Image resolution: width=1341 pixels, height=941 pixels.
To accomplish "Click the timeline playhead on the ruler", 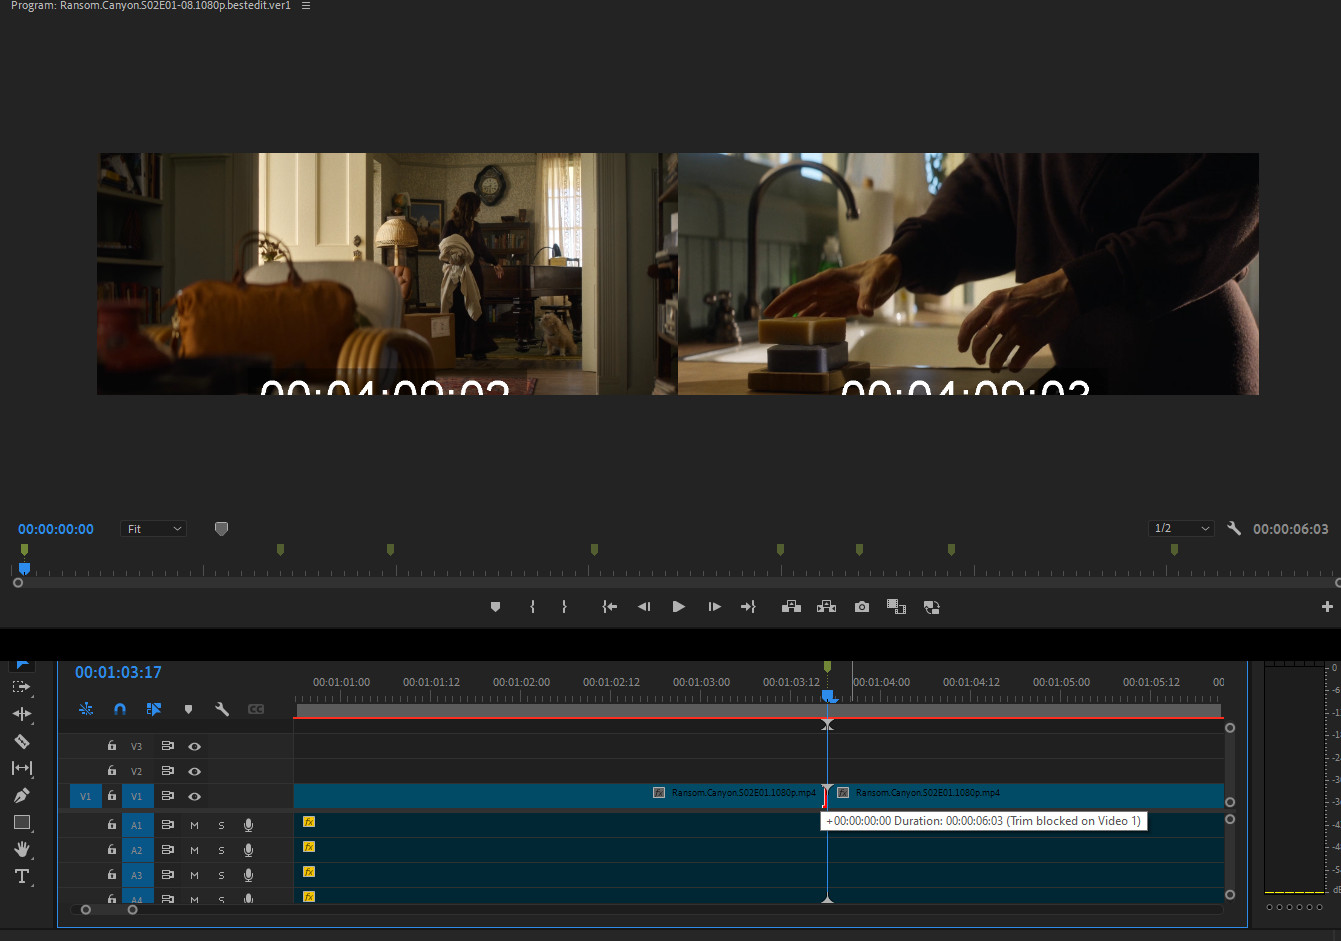I will tap(828, 696).
